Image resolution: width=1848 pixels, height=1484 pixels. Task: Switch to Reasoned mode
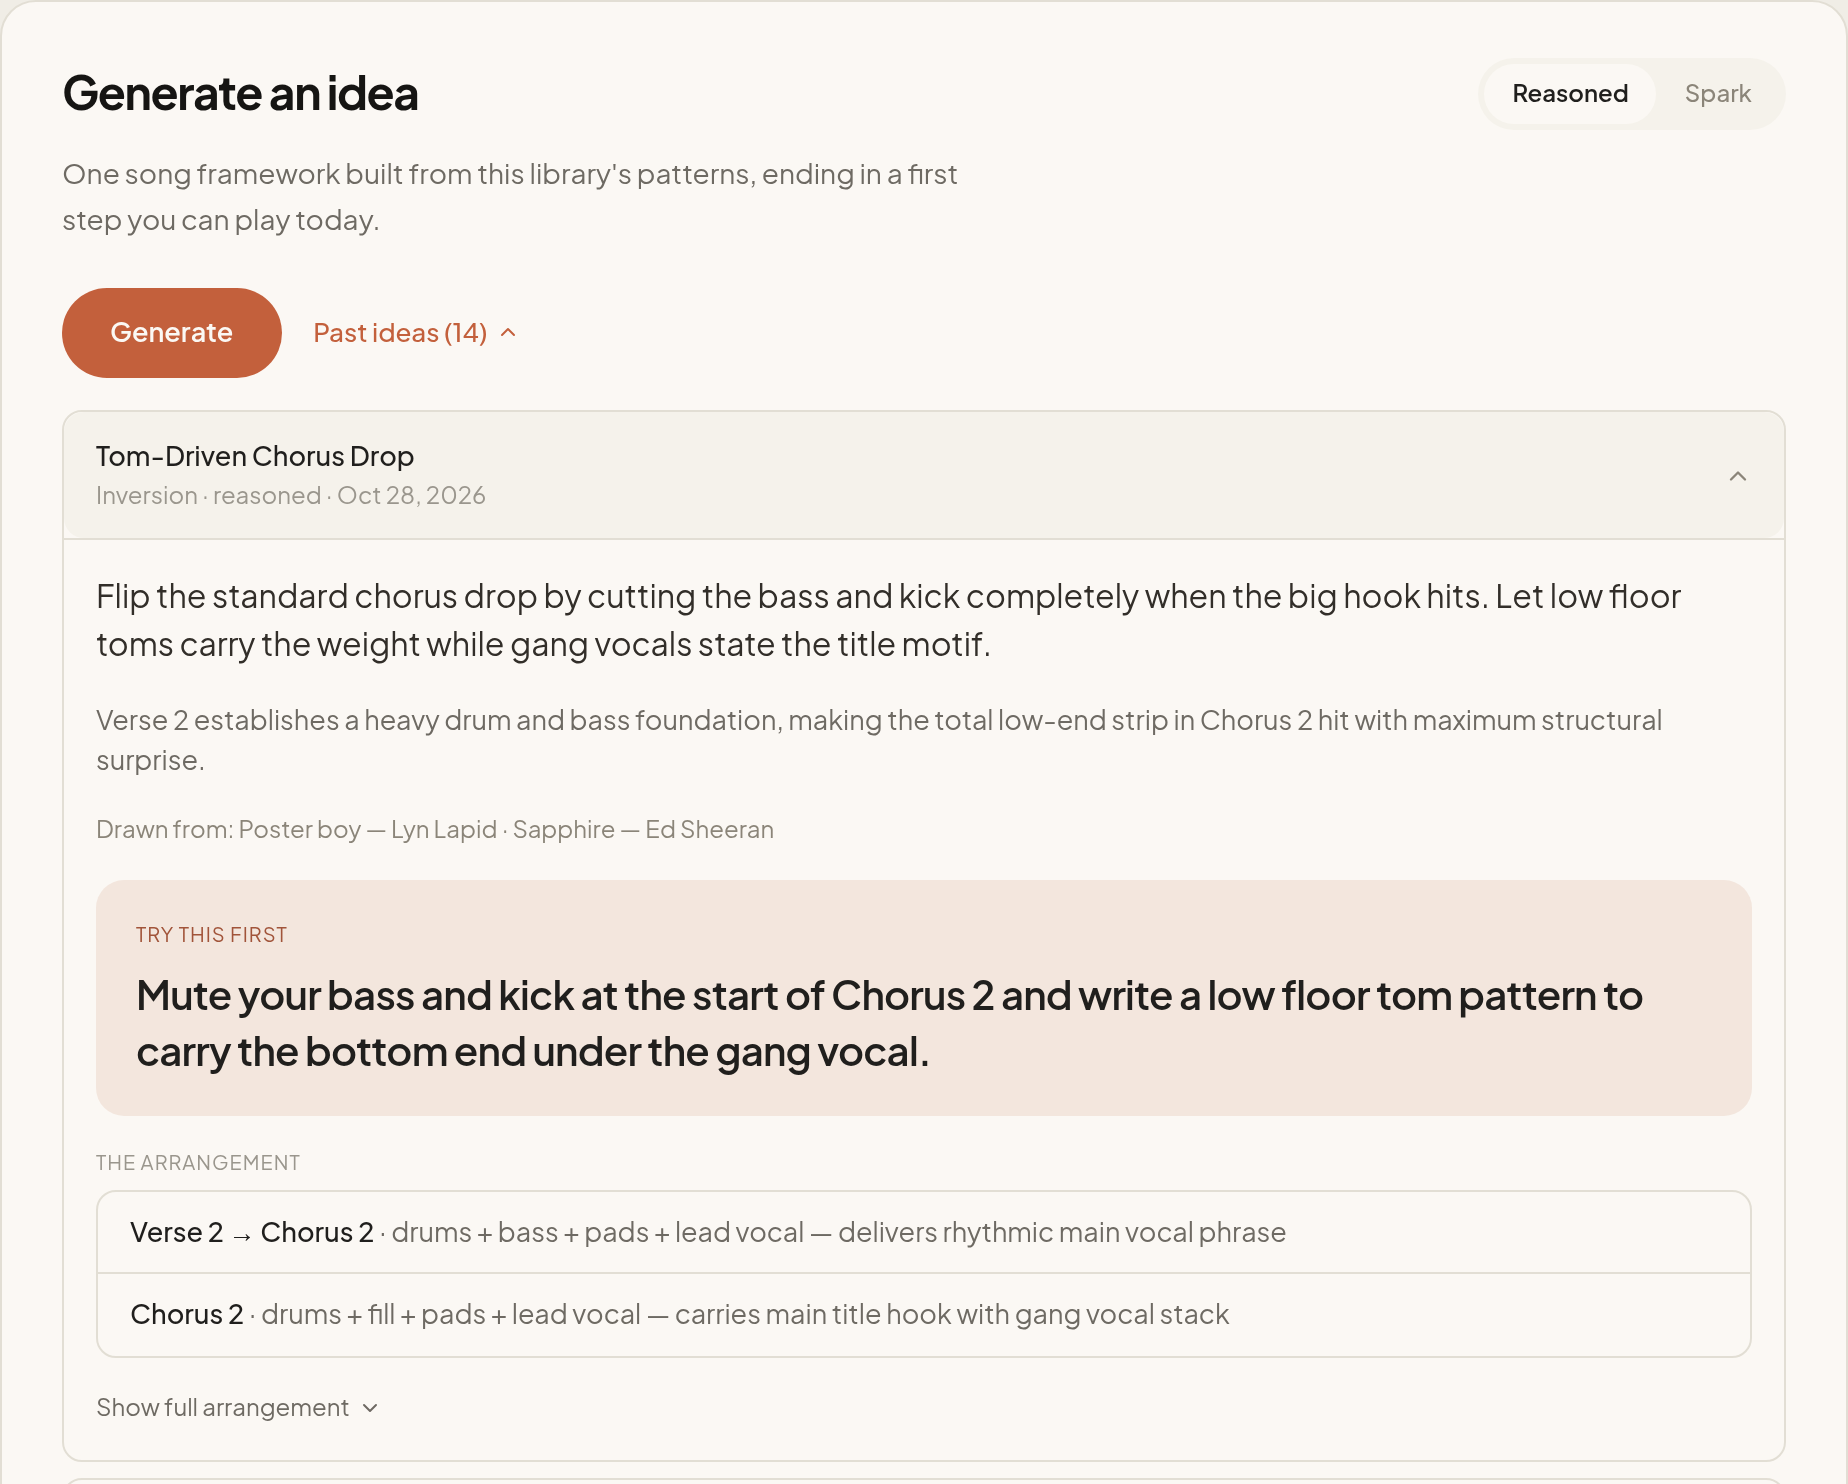click(1570, 94)
